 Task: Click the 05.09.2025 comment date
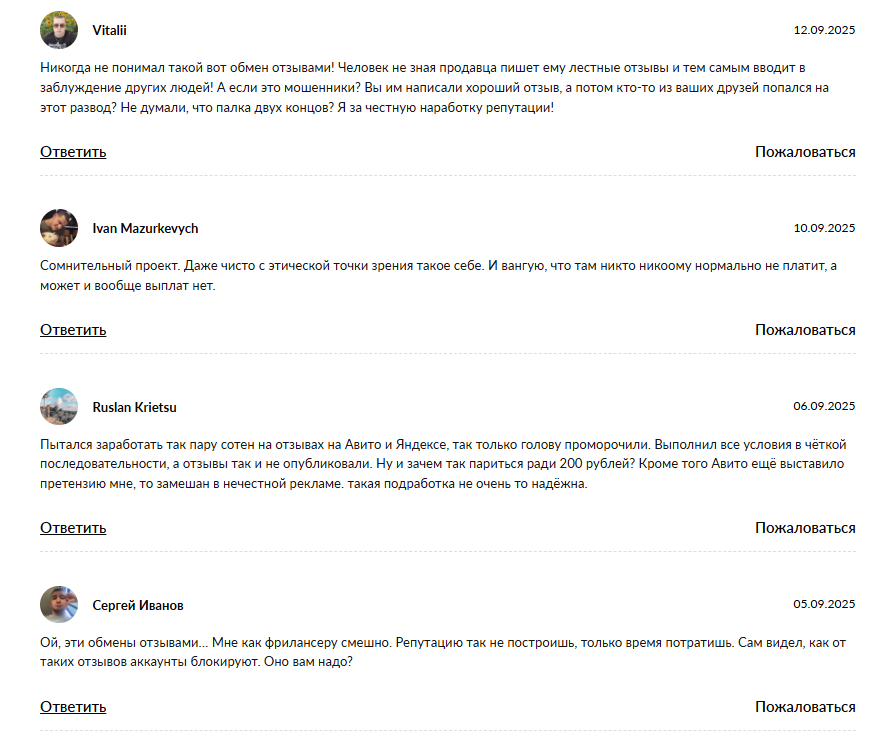[x=824, y=604]
